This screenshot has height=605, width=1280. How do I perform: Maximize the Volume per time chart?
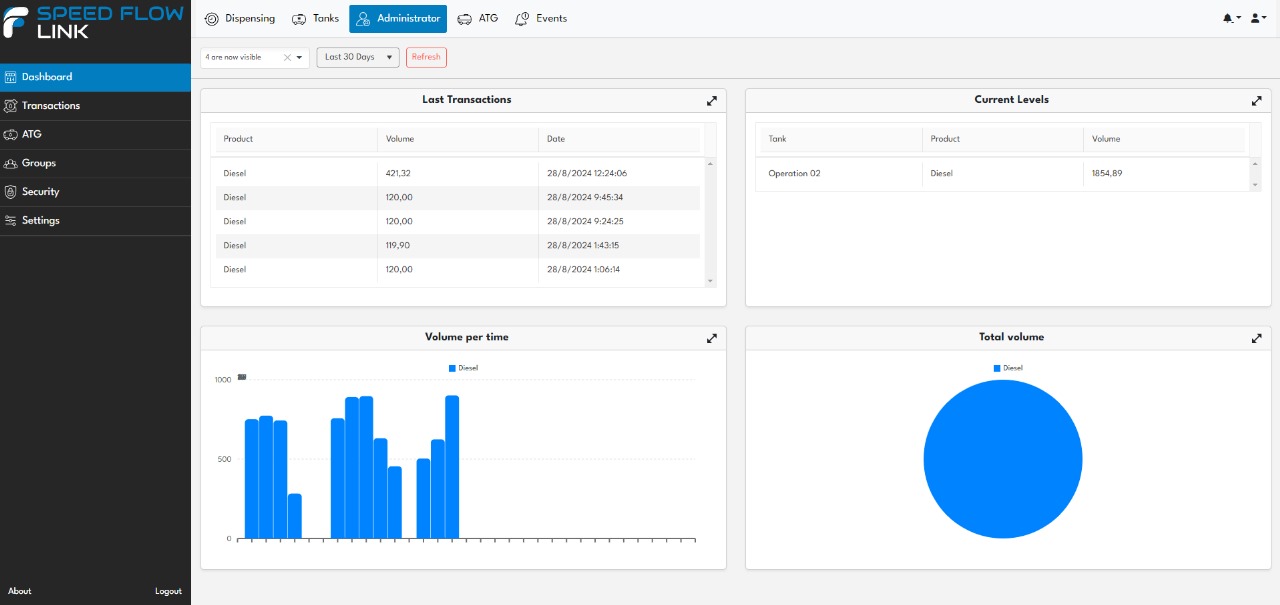pyautogui.click(x=711, y=339)
